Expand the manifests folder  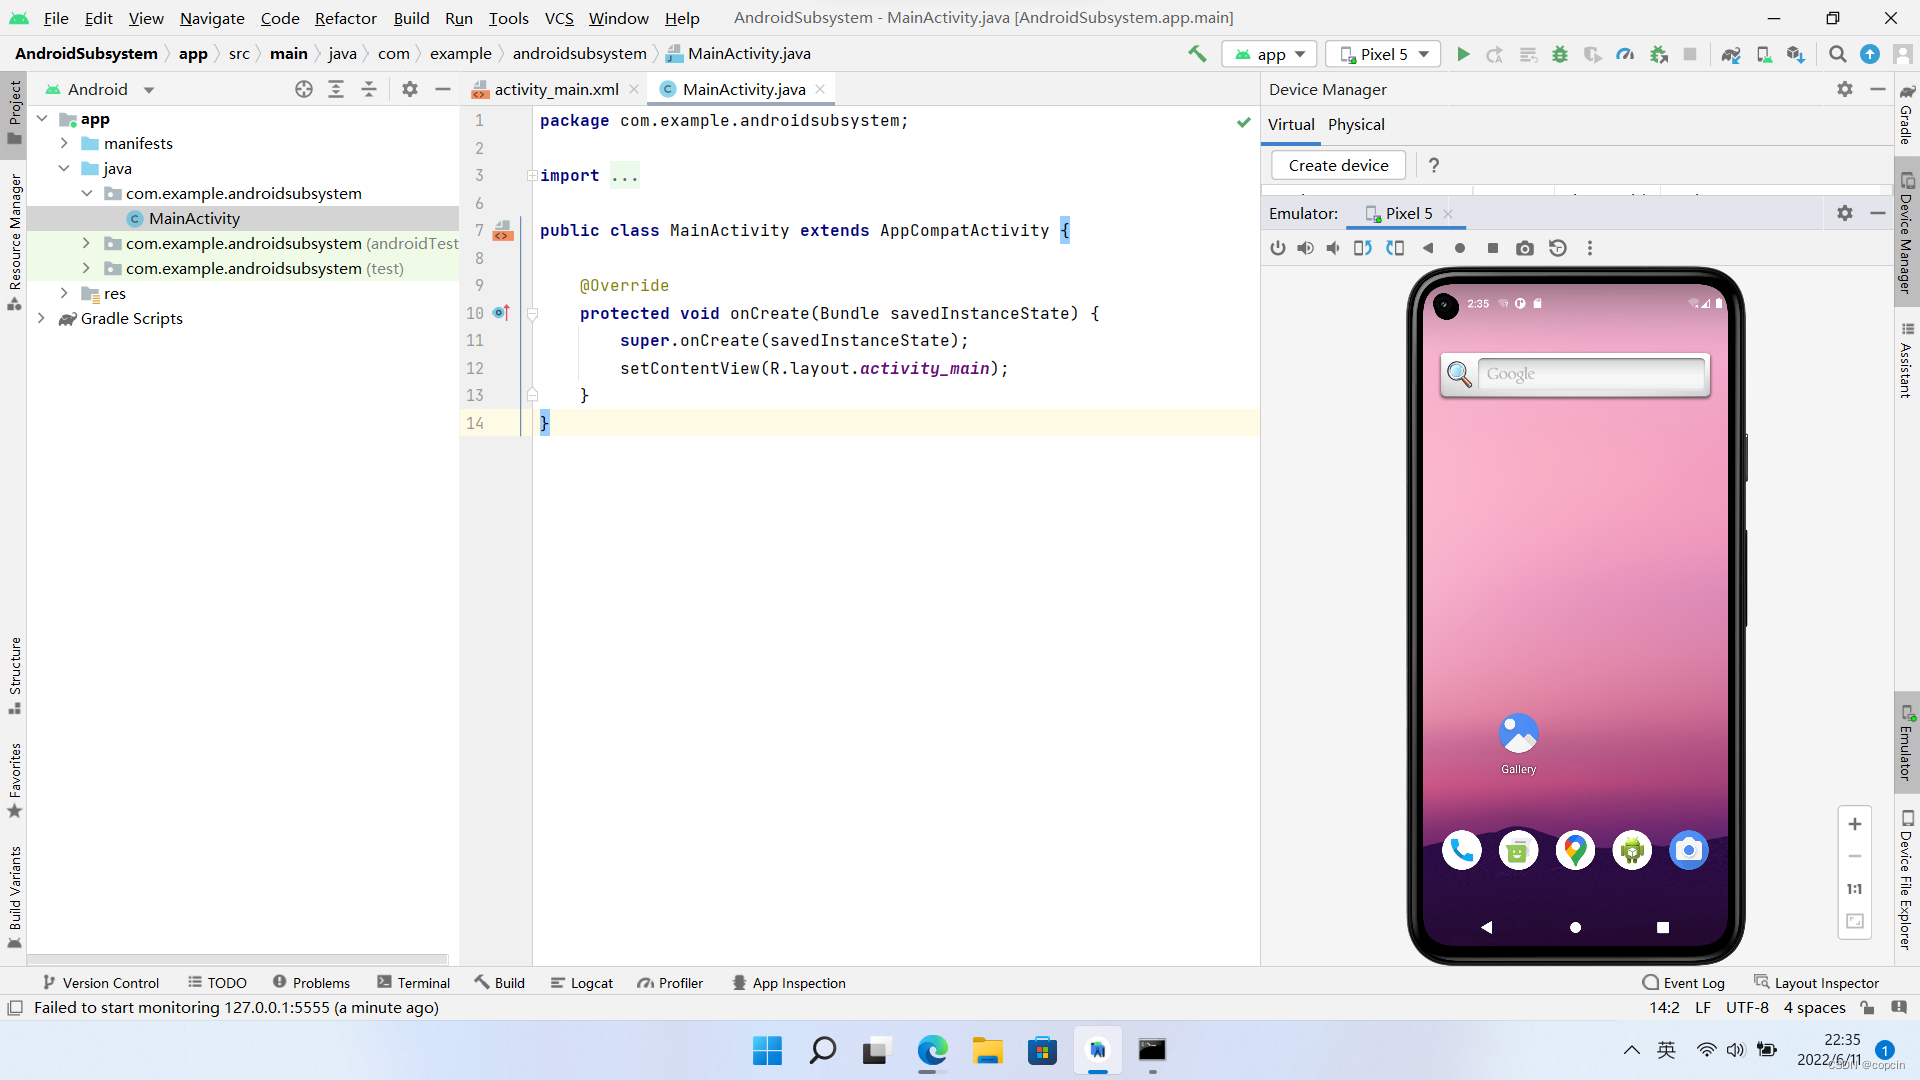tap(64, 144)
